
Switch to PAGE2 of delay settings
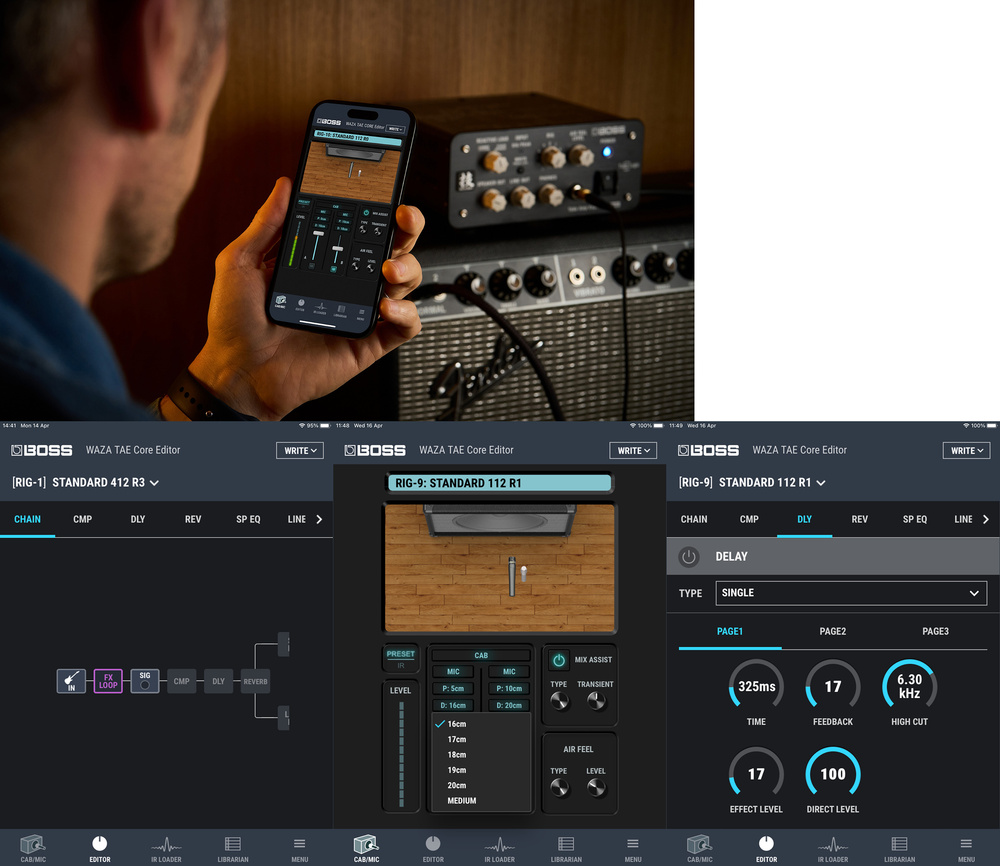coord(832,631)
